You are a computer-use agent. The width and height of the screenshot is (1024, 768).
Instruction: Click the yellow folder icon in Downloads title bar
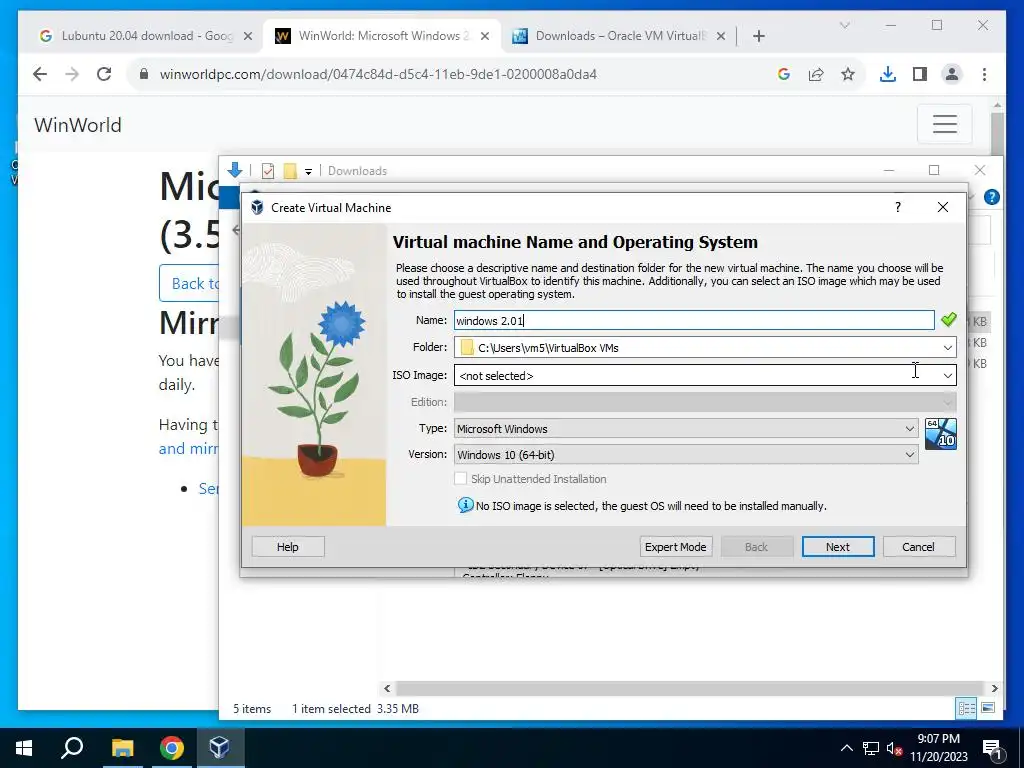[290, 171]
